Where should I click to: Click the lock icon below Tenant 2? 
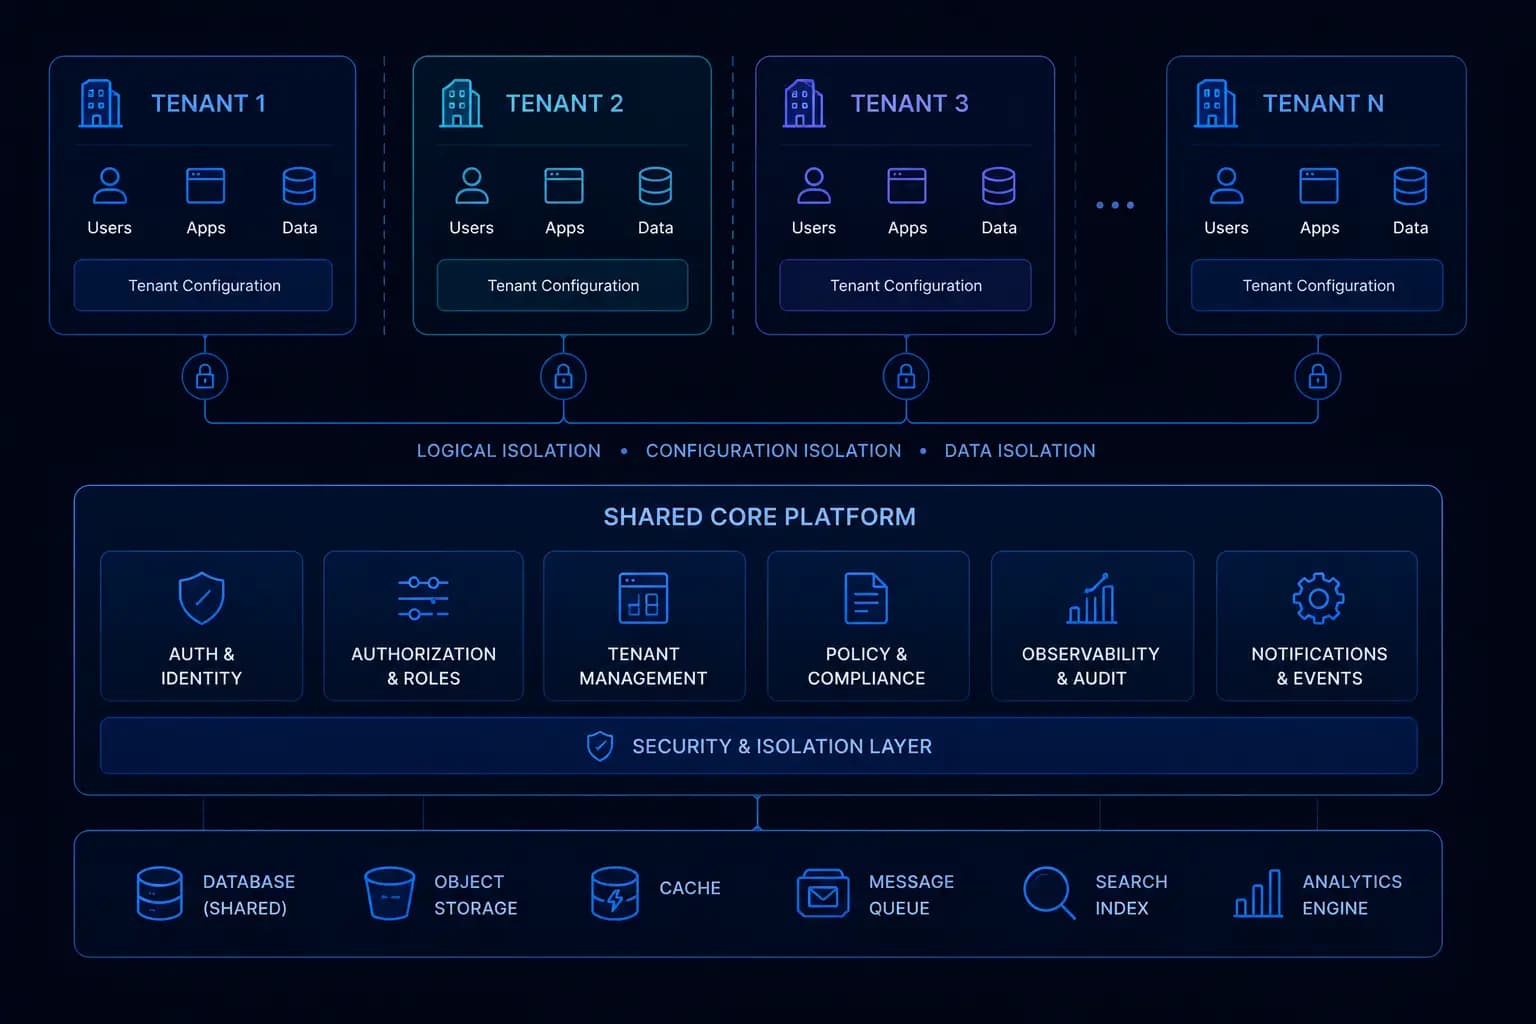tap(564, 377)
